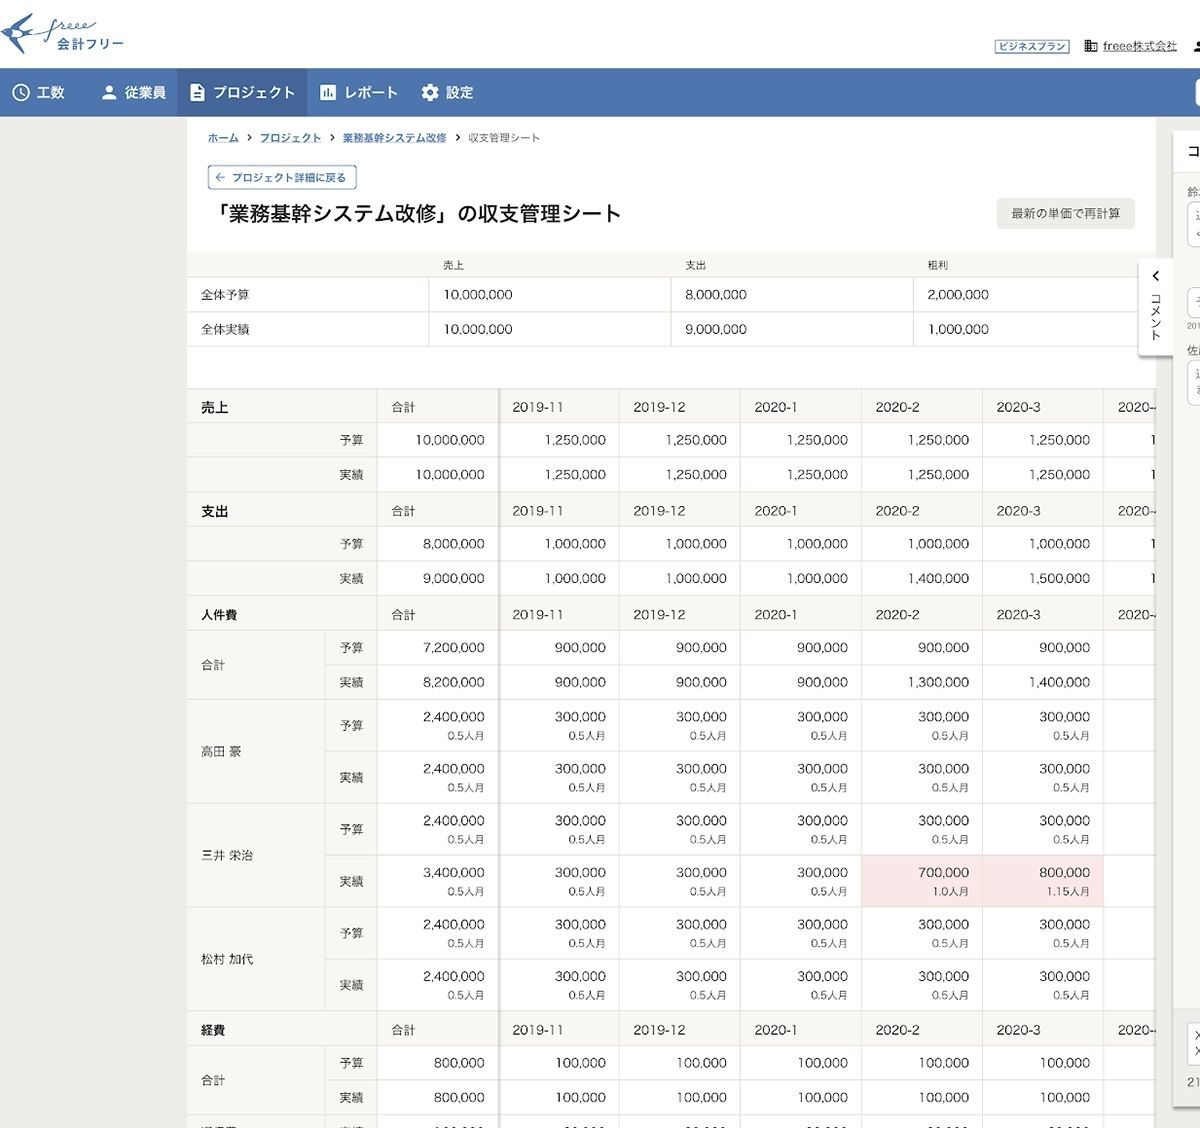Click the freee株式会社 company link
The height and width of the screenshot is (1128, 1200).
1139,46
